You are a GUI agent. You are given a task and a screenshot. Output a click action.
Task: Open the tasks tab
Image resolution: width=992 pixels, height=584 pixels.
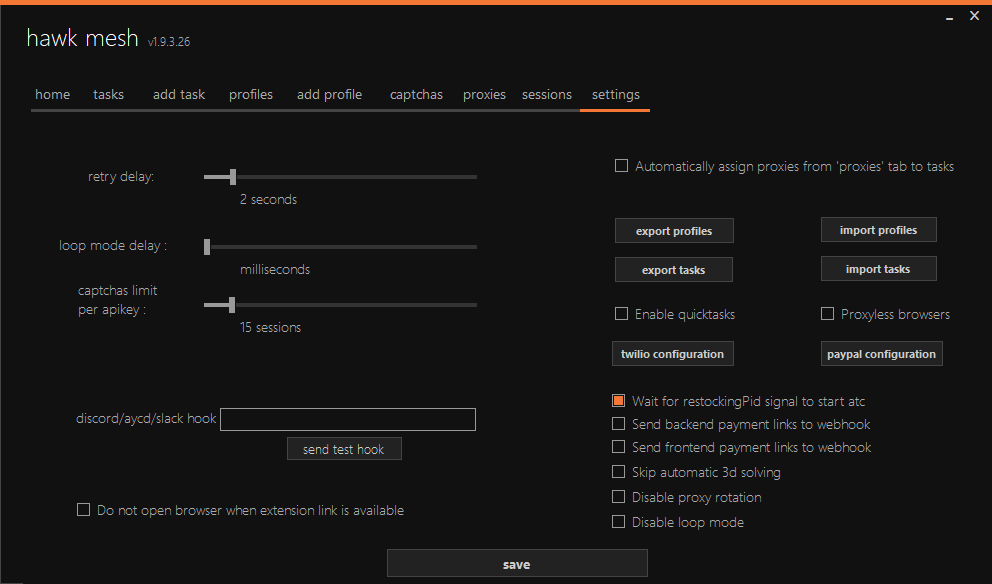point(108,95)
